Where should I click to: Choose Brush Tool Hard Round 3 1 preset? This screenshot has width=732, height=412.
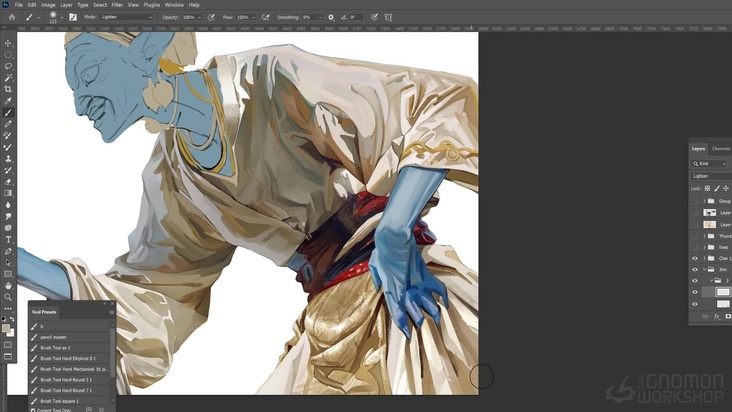tap(70, 380)
